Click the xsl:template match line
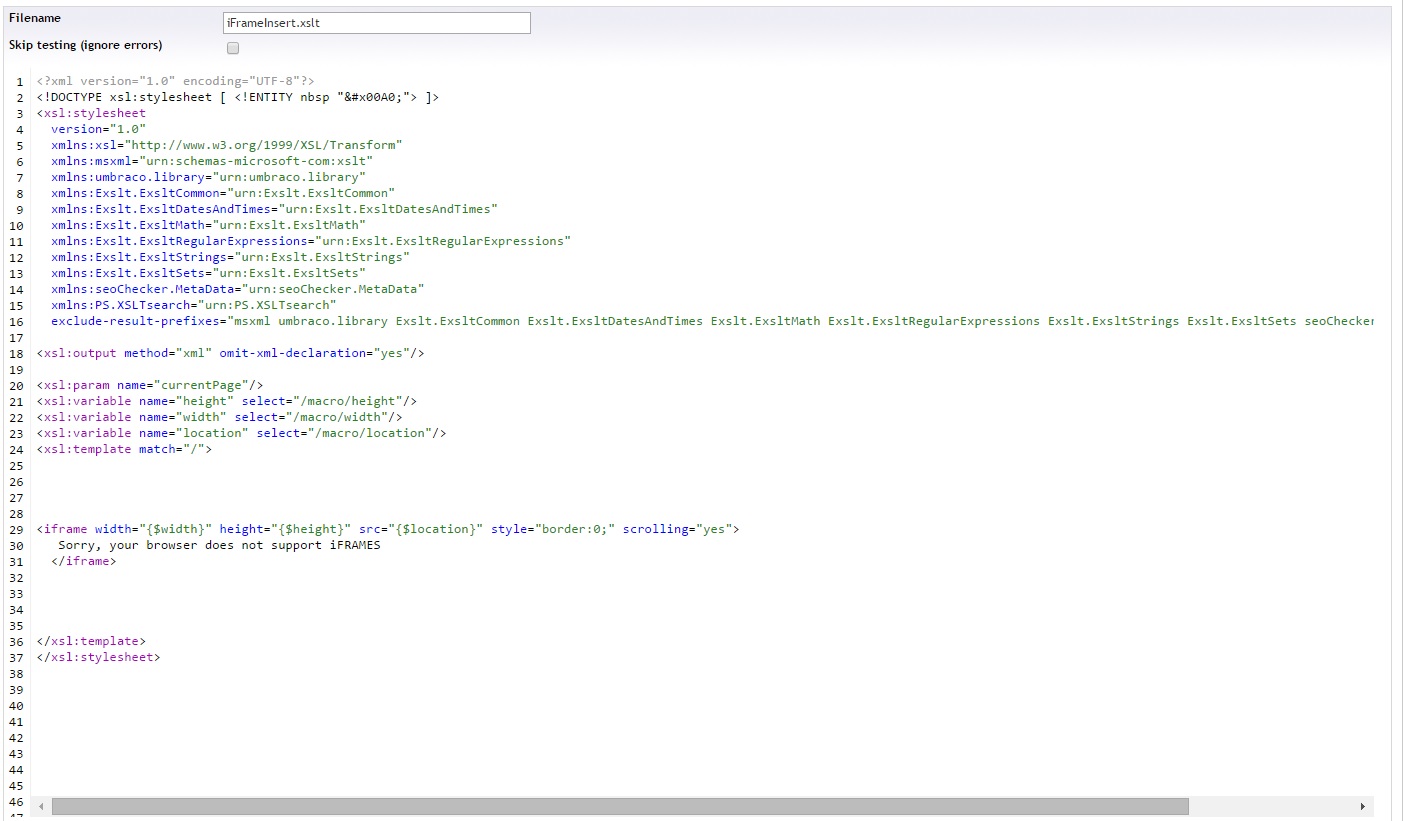The width and height of the screenshot is (1403, 821). 124,449
